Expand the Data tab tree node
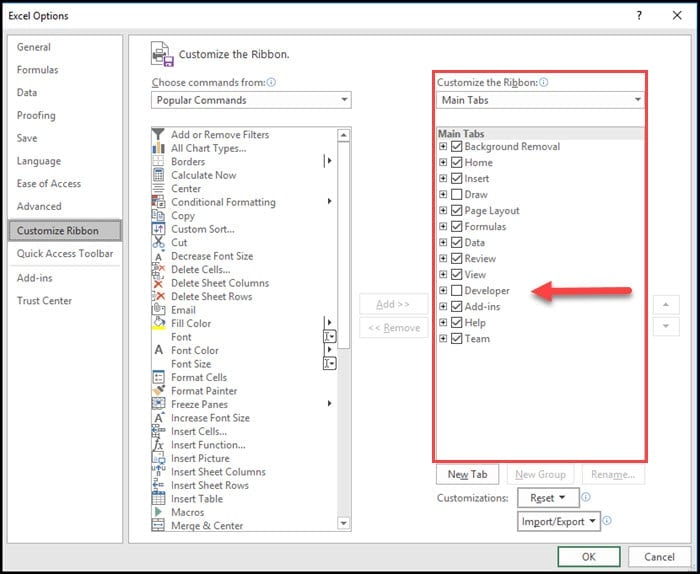Screen dimensions: 700x574 point(443,242)
